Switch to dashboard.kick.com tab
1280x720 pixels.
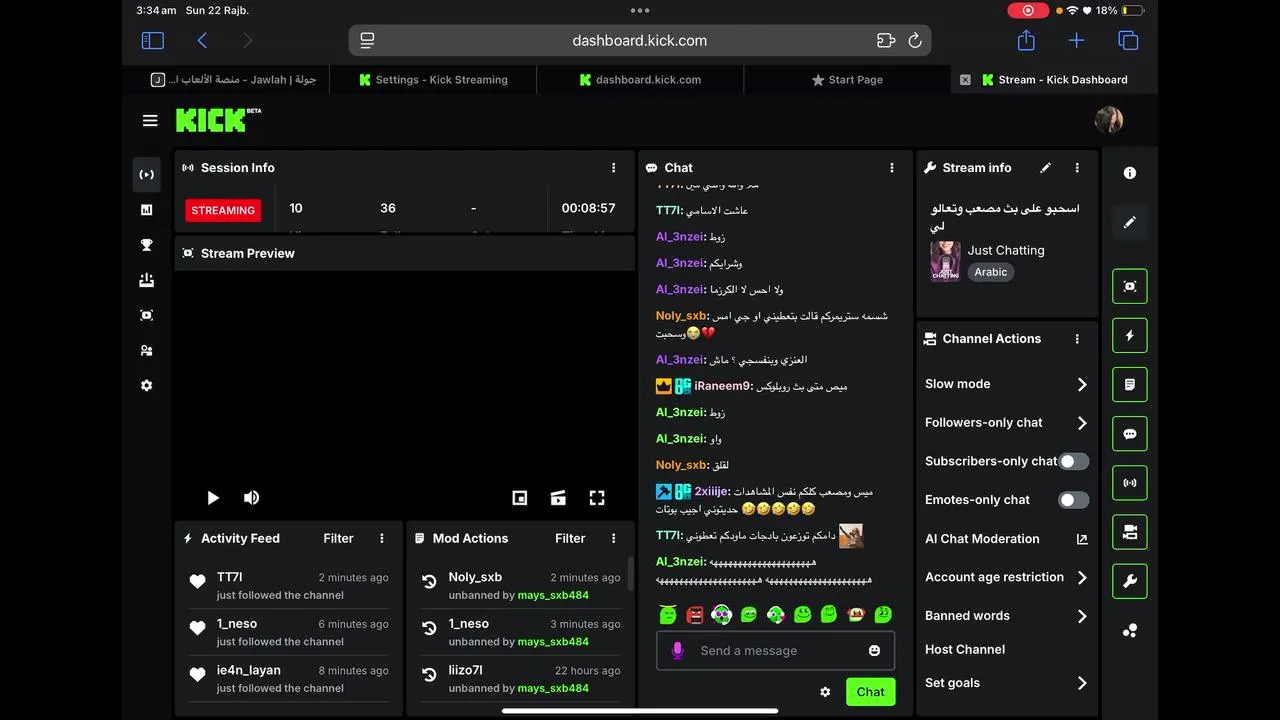click(x=640, y=80)
